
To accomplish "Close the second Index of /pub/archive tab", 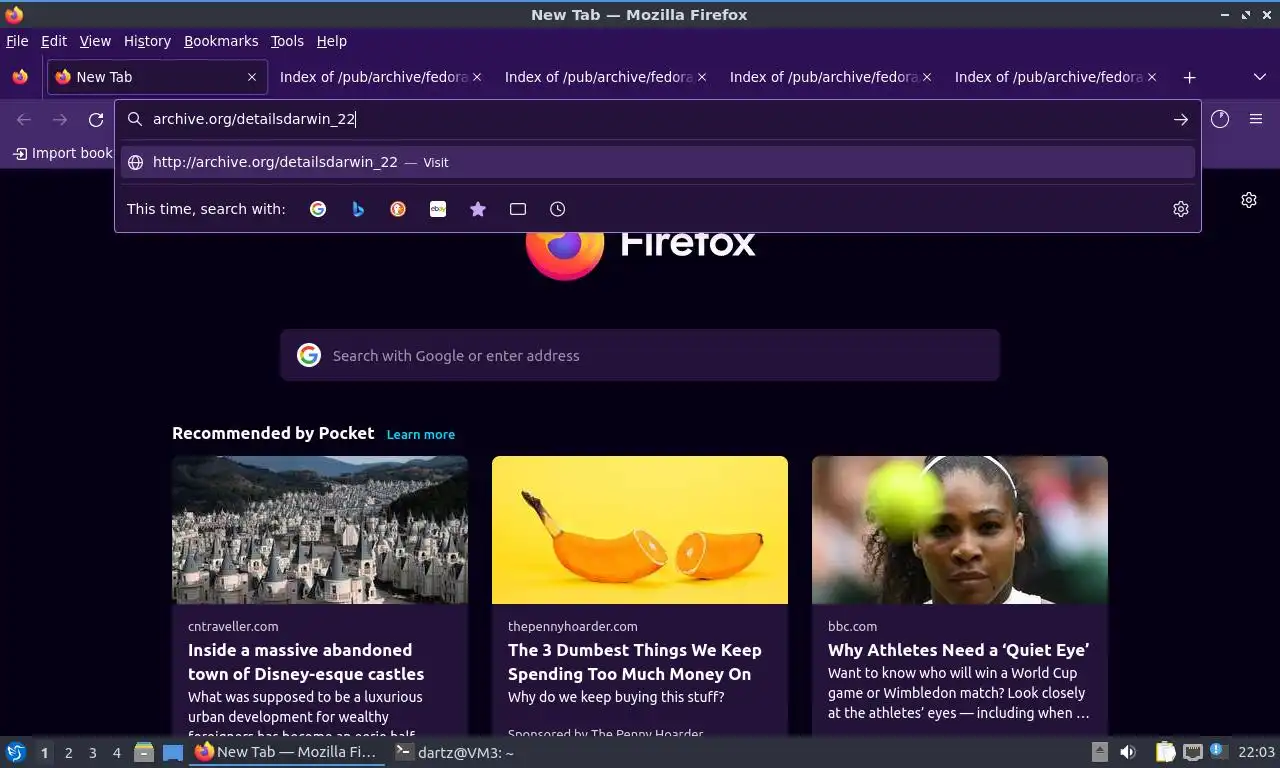I will (702, 77).
